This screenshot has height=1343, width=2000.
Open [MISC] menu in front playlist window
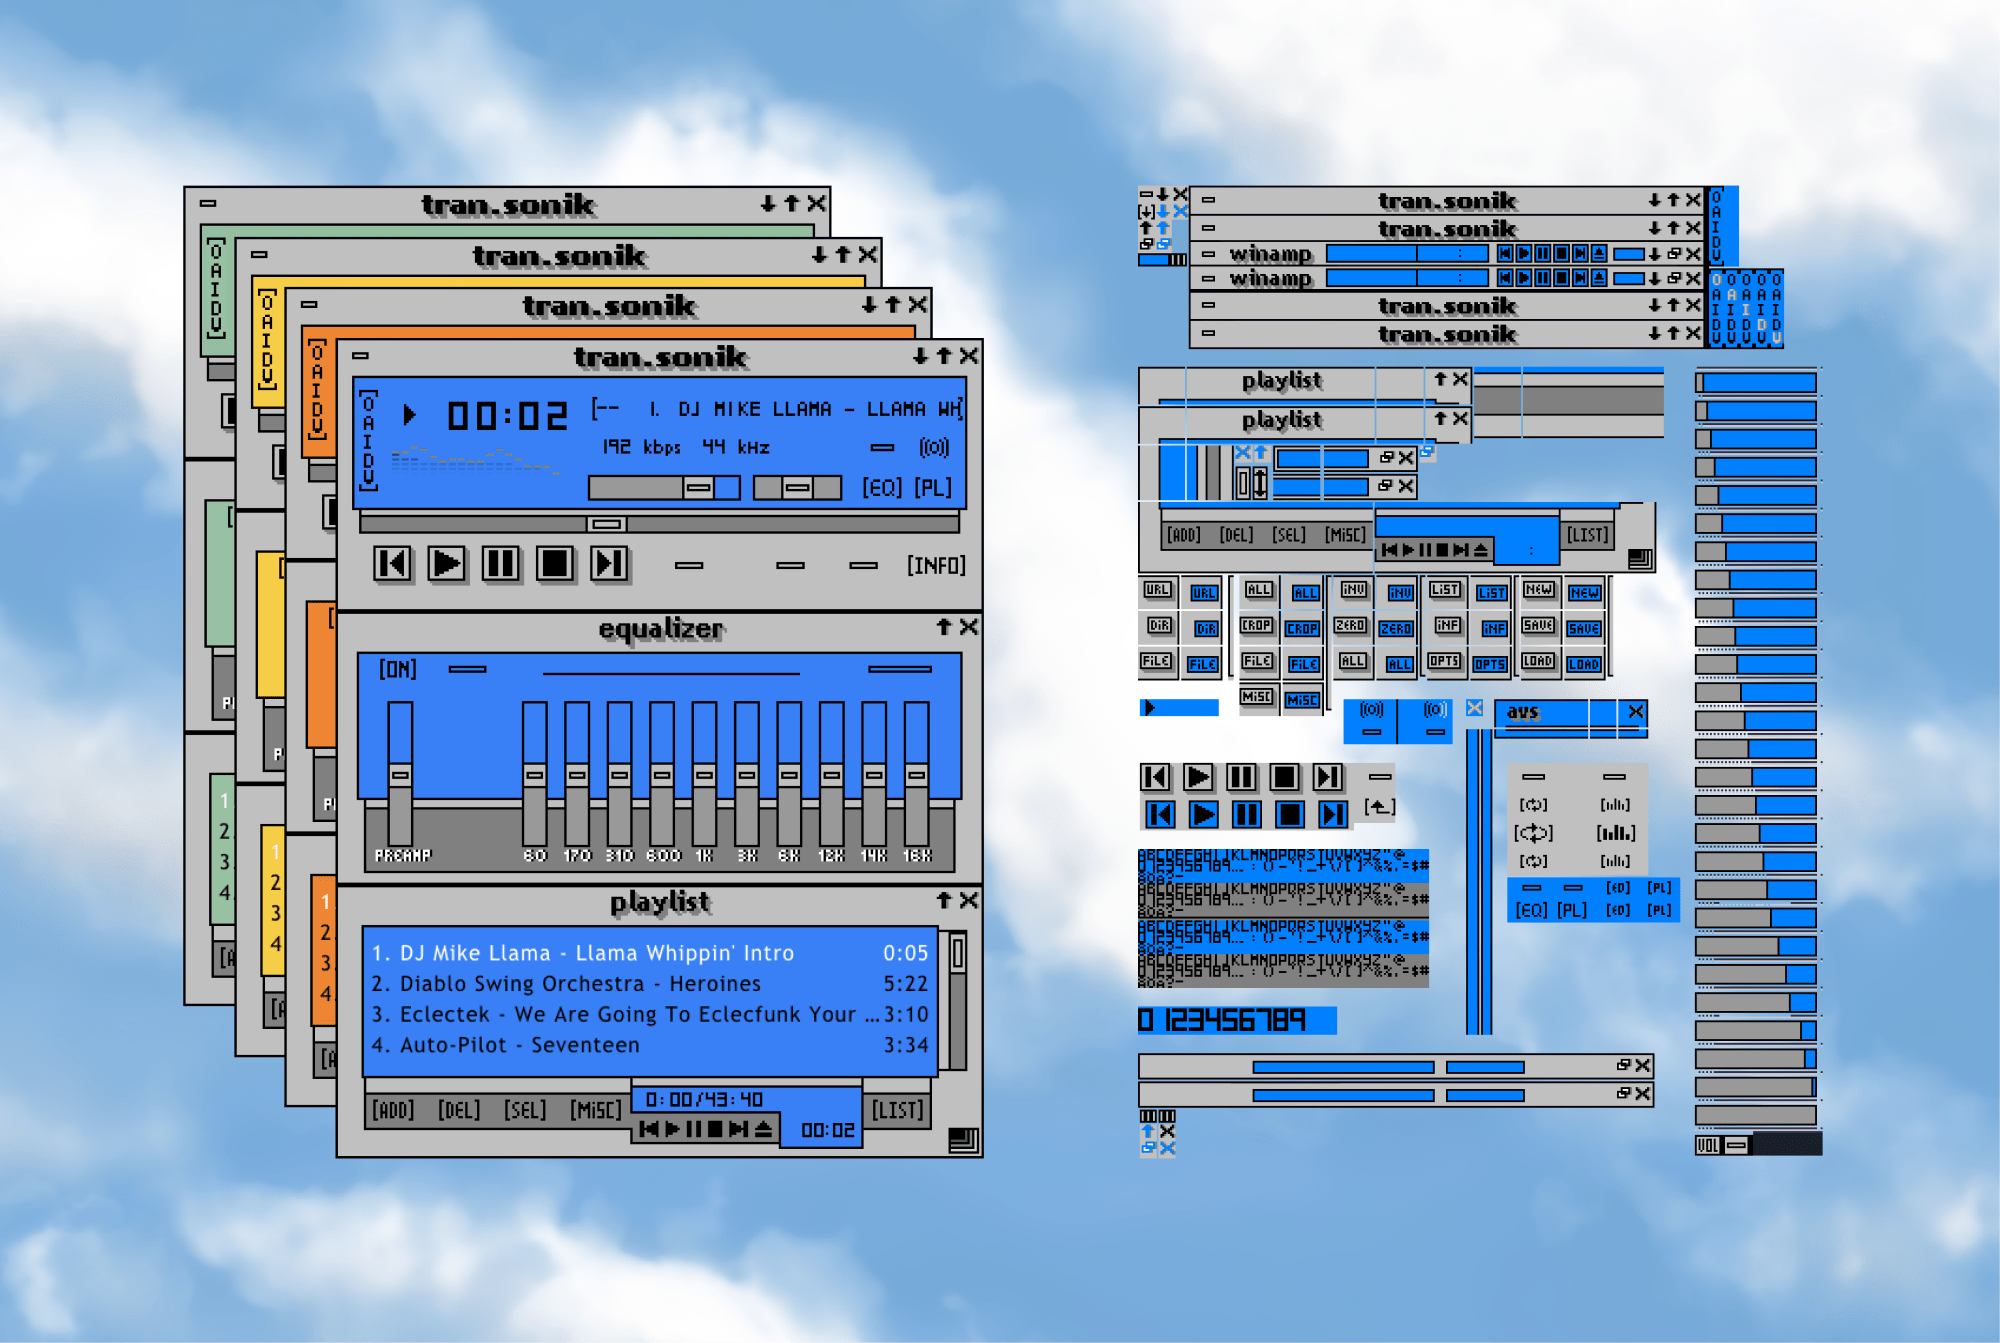pos(596,1110)
